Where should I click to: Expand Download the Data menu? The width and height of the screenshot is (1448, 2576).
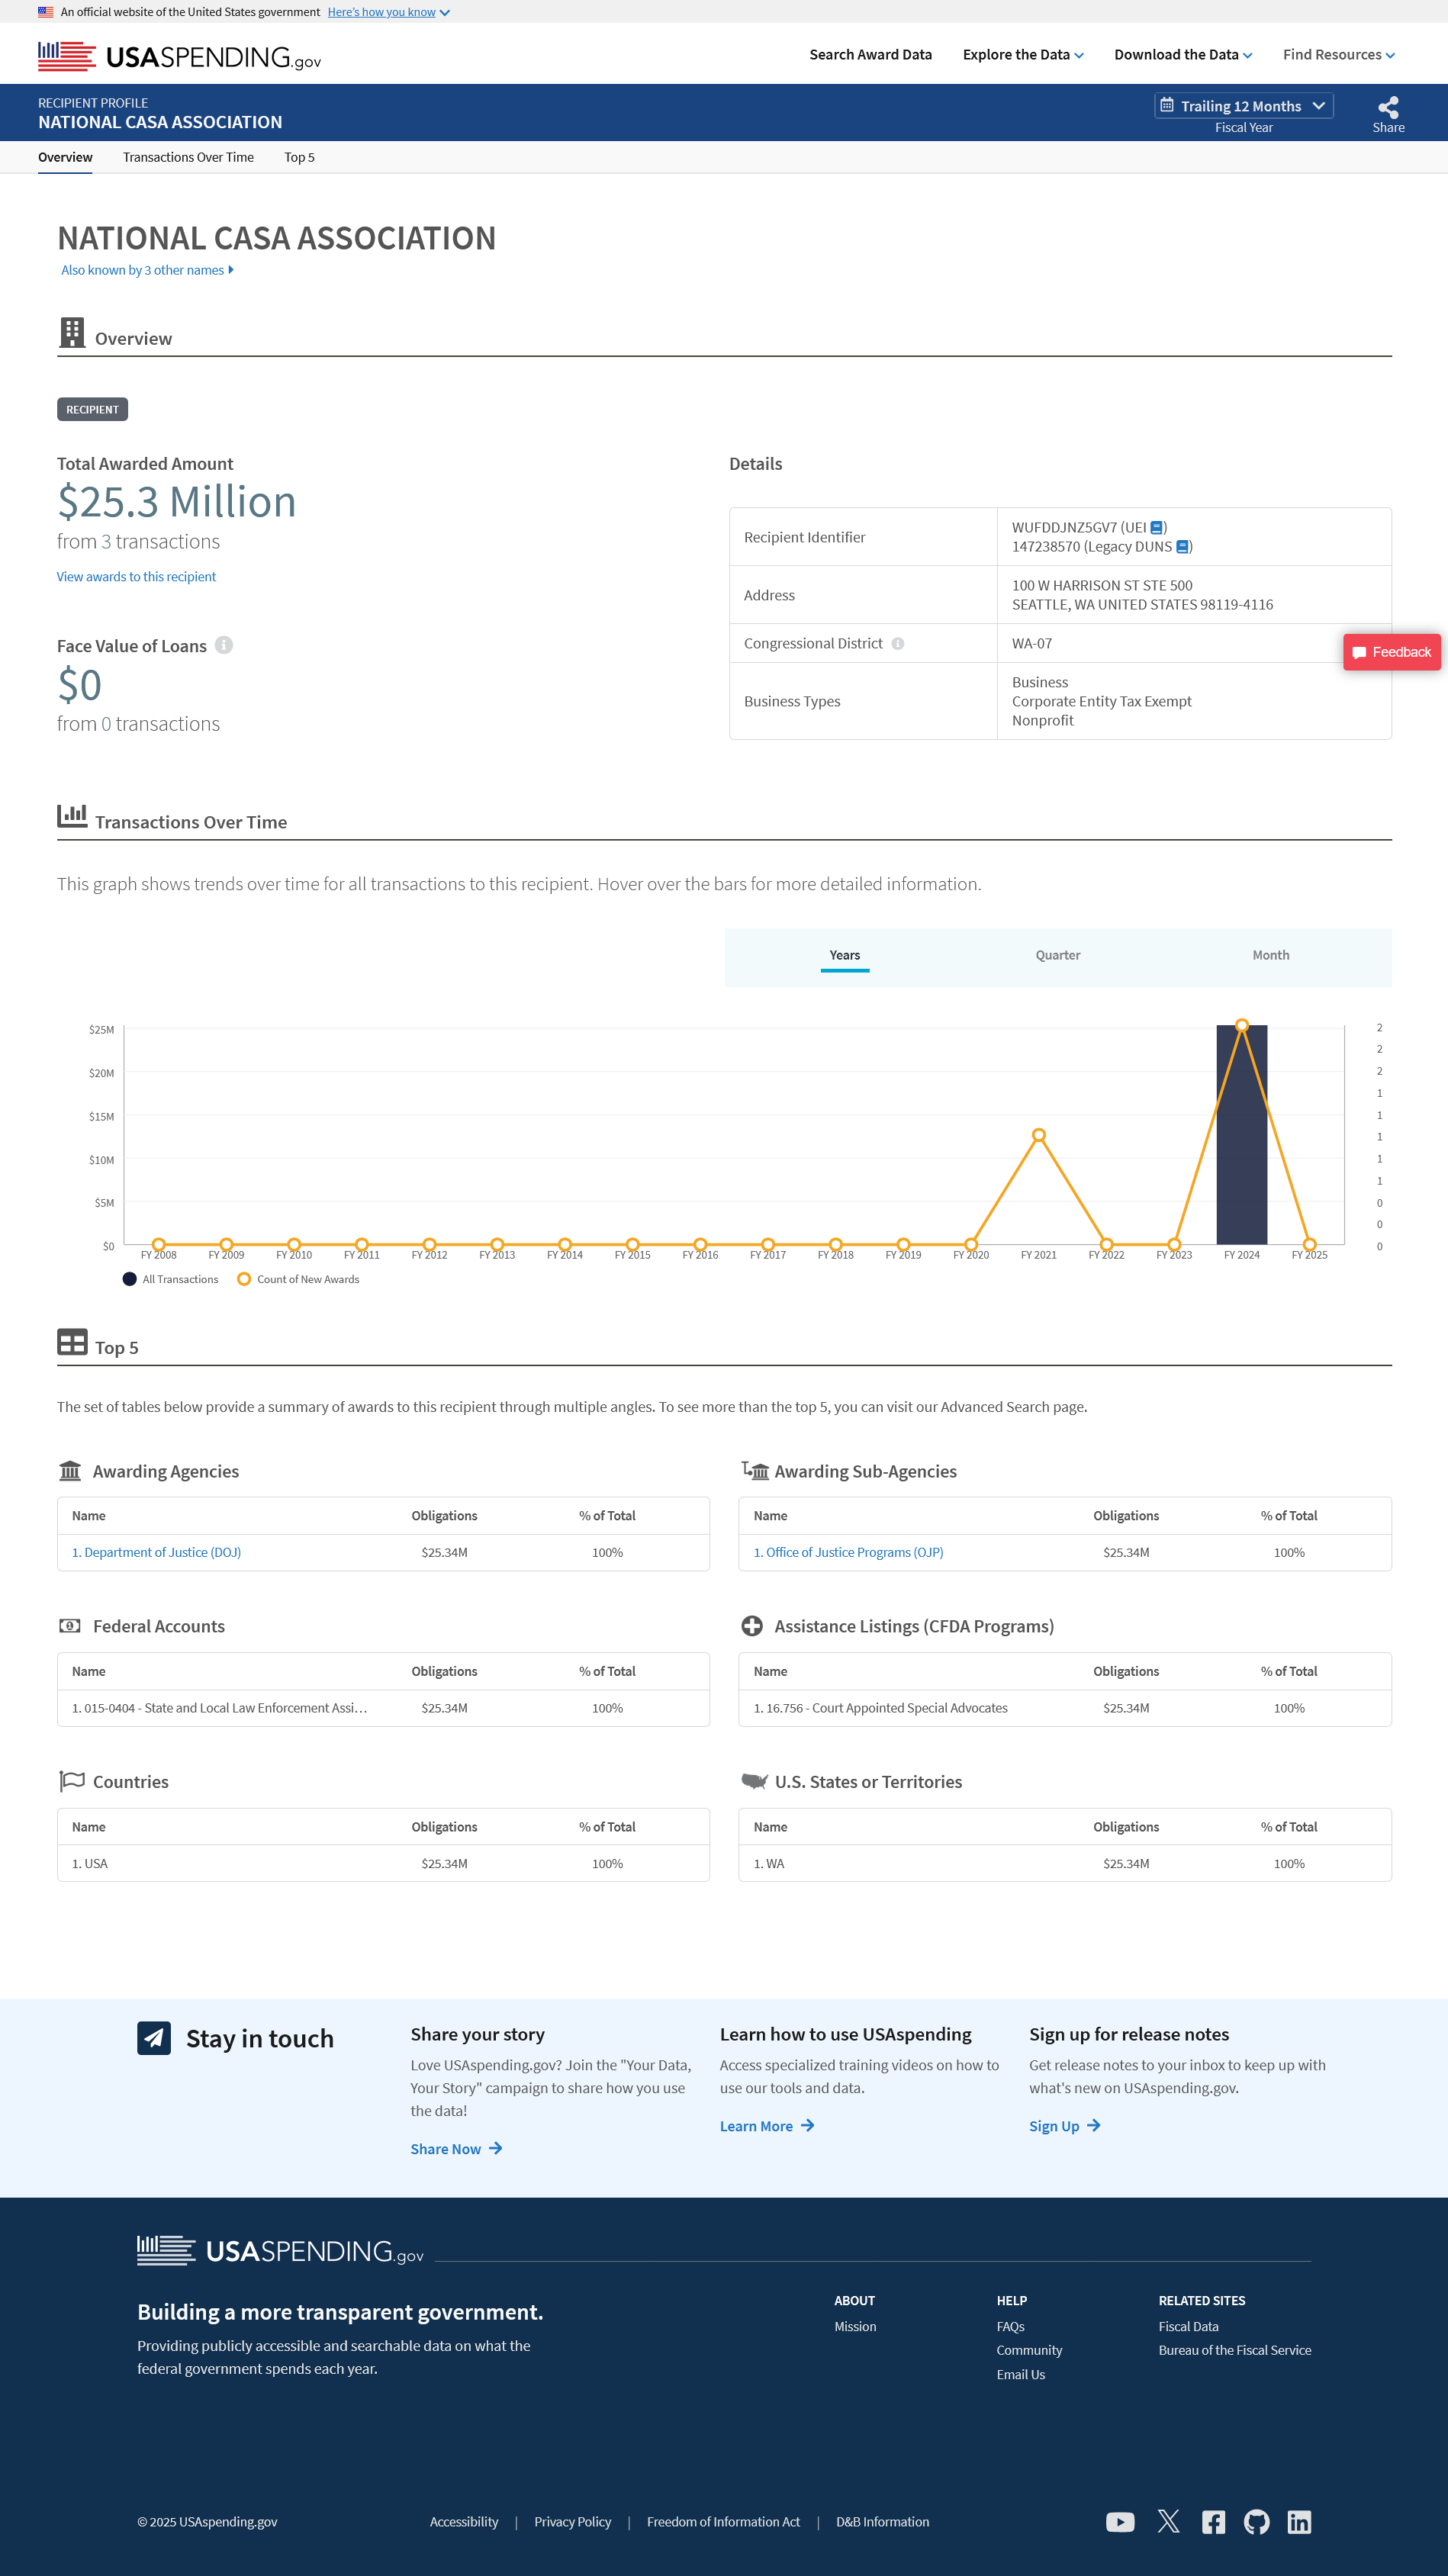tap(1182, 55)
